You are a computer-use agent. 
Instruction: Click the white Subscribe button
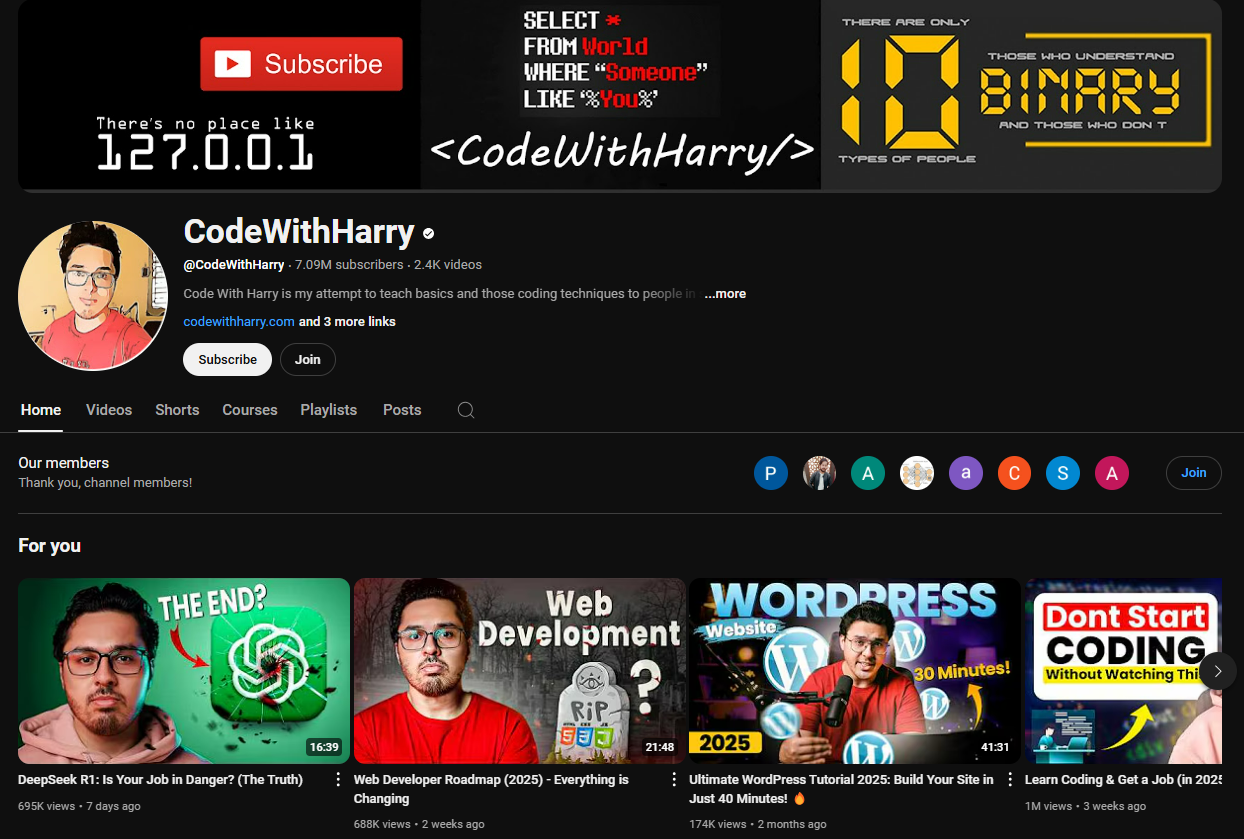click(227, 360)
